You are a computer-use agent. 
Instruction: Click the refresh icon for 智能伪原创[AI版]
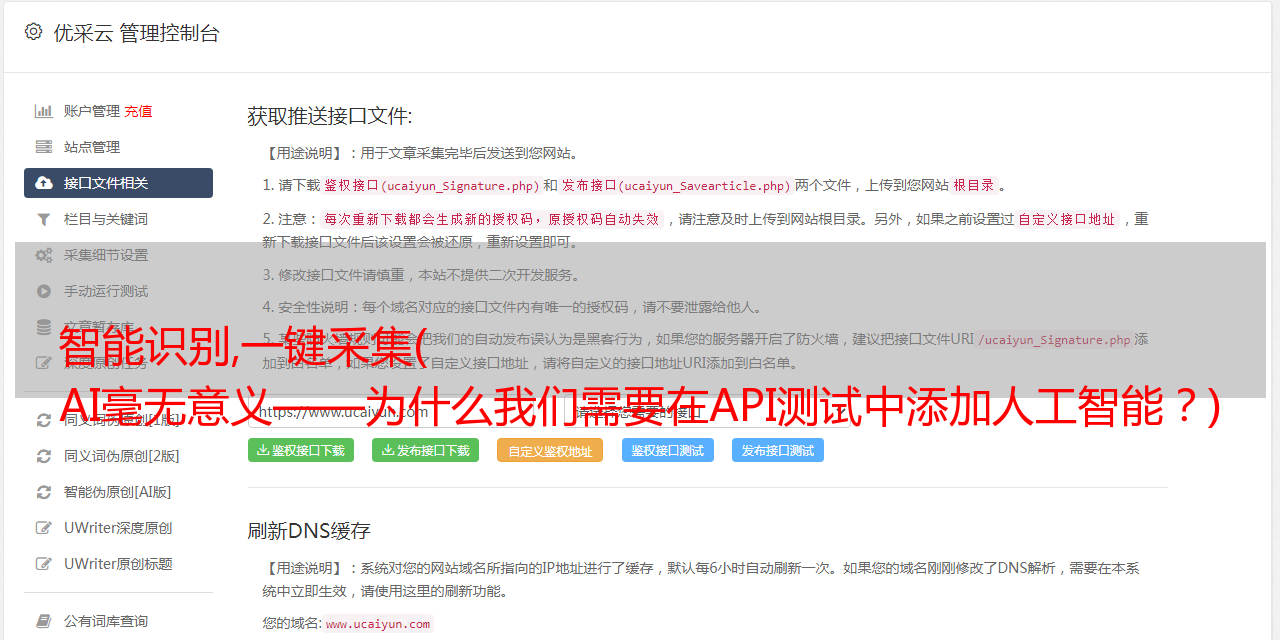(x=44, y=492)
